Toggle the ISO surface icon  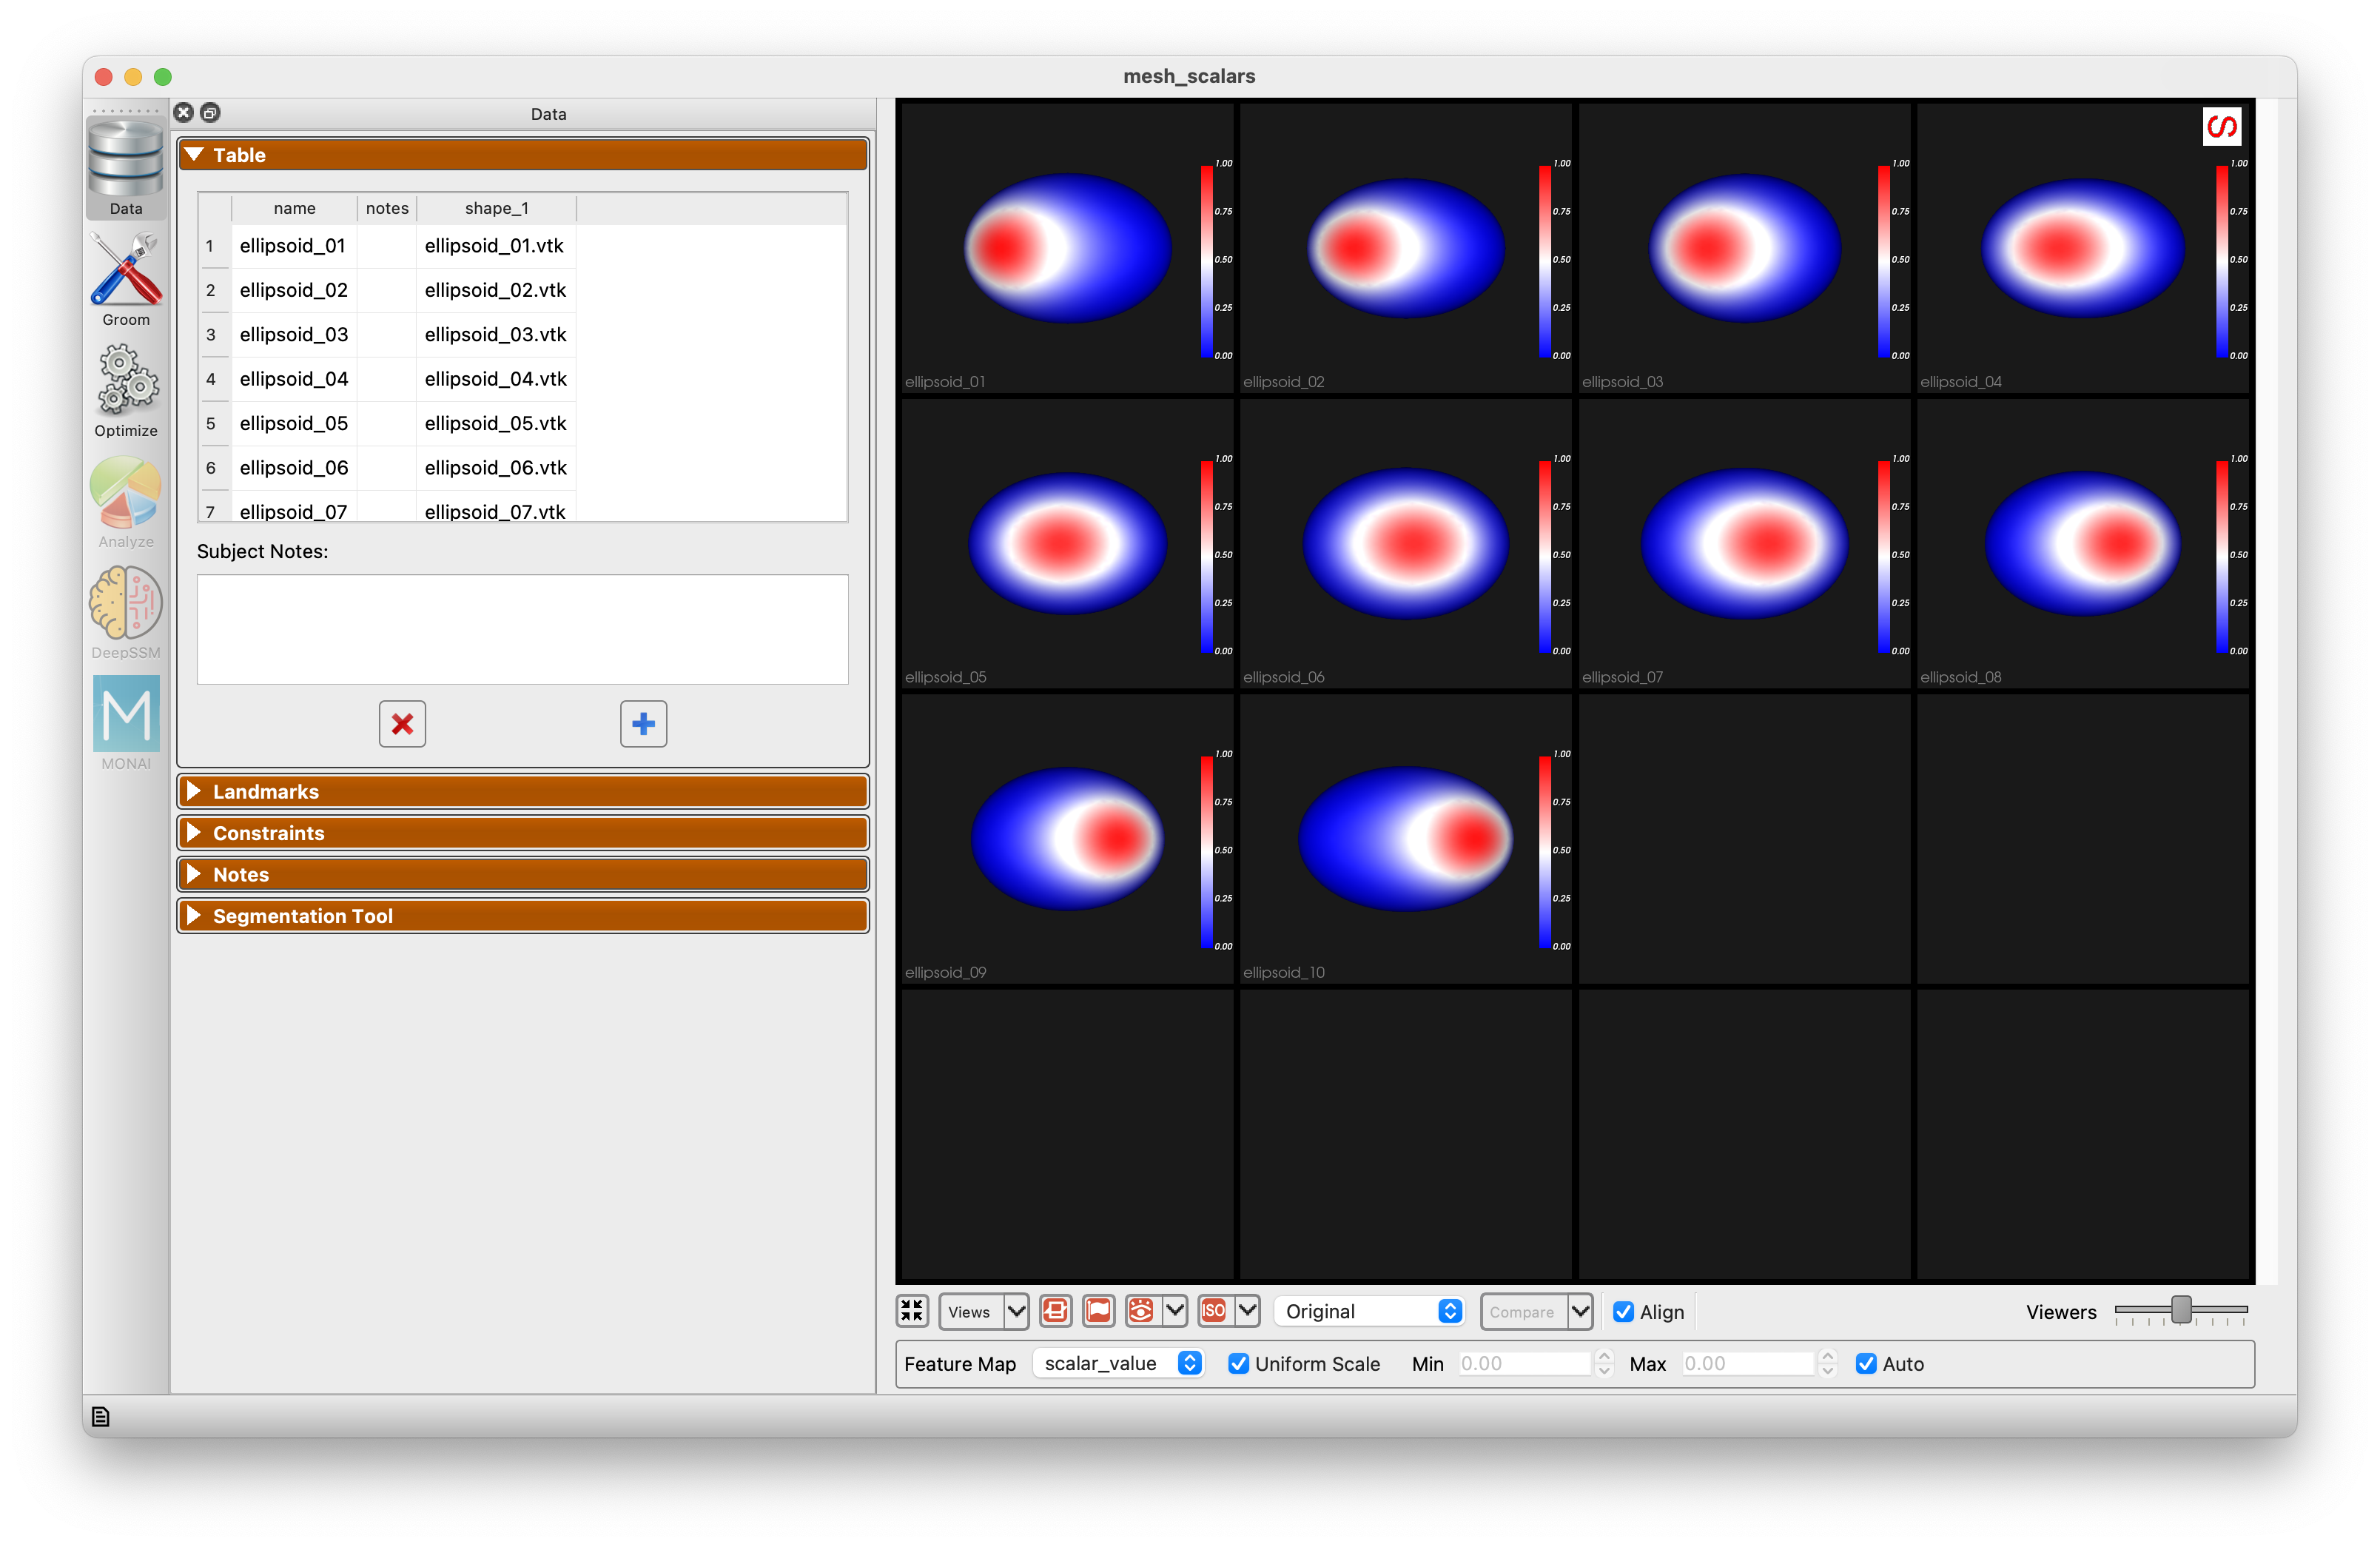pos(1214,1311)
